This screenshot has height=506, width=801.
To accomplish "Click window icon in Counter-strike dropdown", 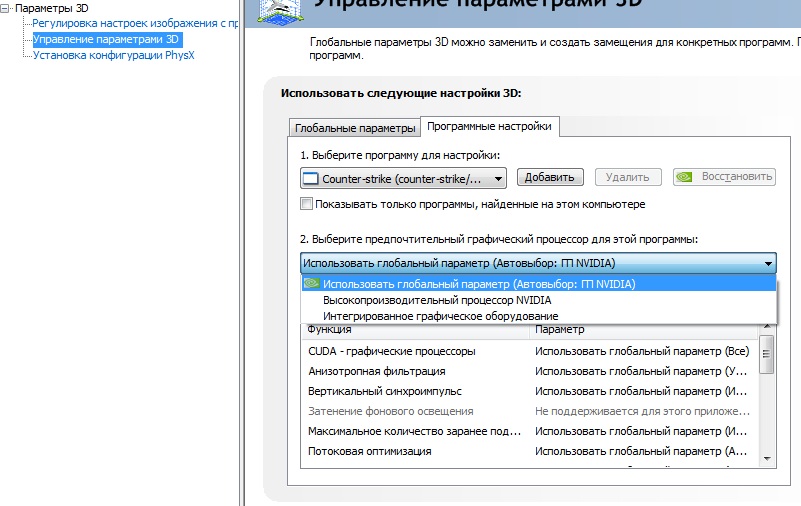I will click(310, 179).
